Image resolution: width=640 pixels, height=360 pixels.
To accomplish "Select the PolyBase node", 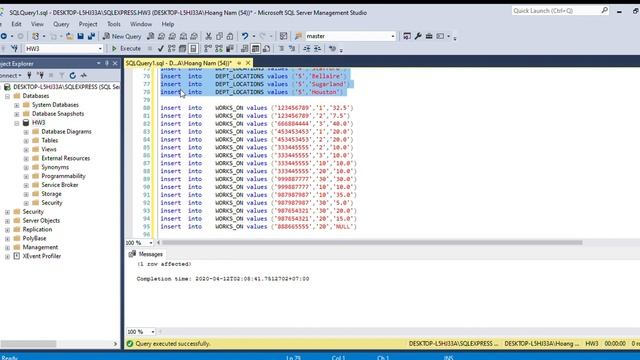I will click(x=34, y=238).
